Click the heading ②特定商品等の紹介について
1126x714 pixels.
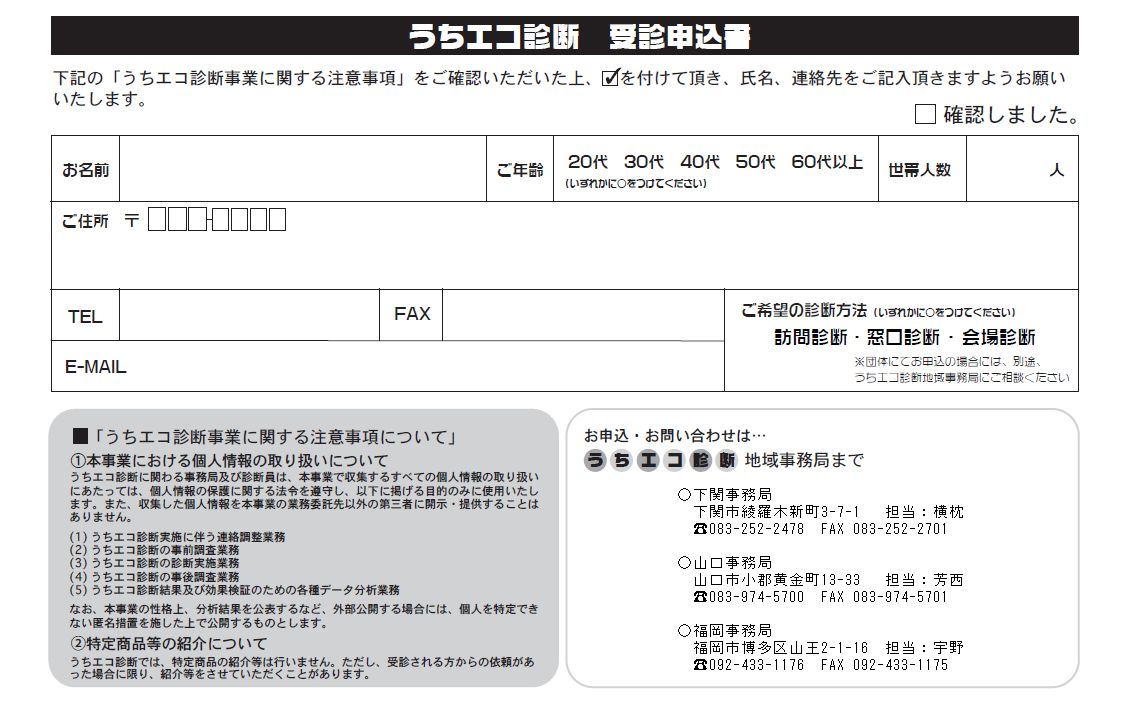click(168, 644)
